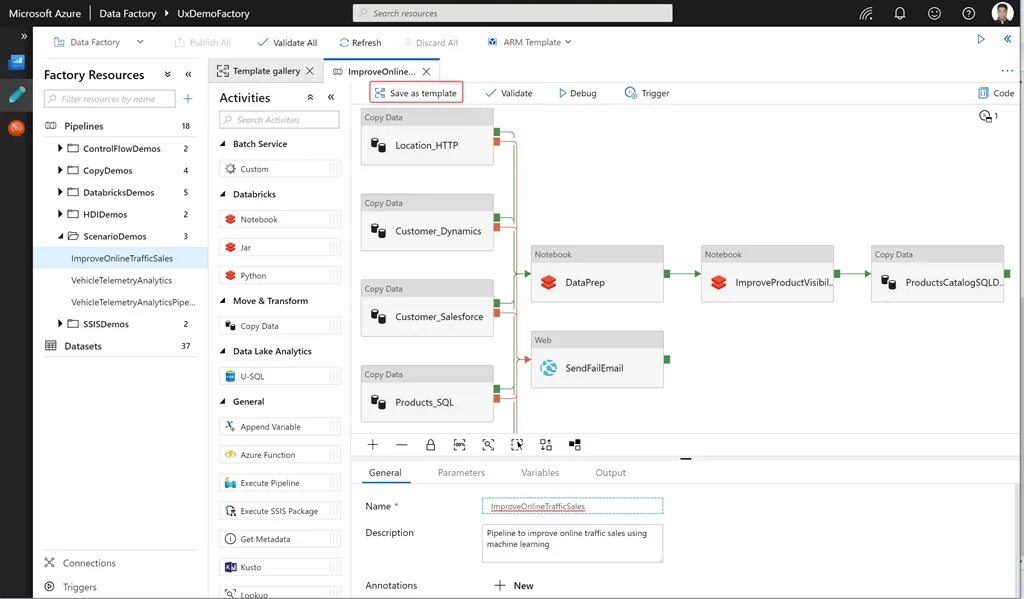Expand the ControlFlowDemos folder
This screenshot has height=599, width=1024.
(x=60, y=148)
